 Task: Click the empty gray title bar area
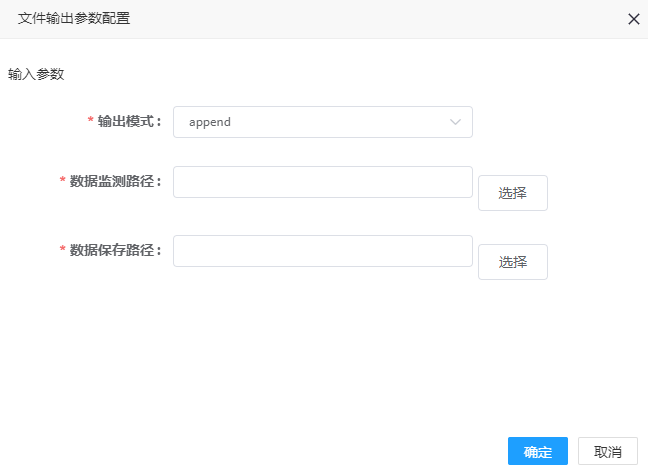tap(372, 19)
